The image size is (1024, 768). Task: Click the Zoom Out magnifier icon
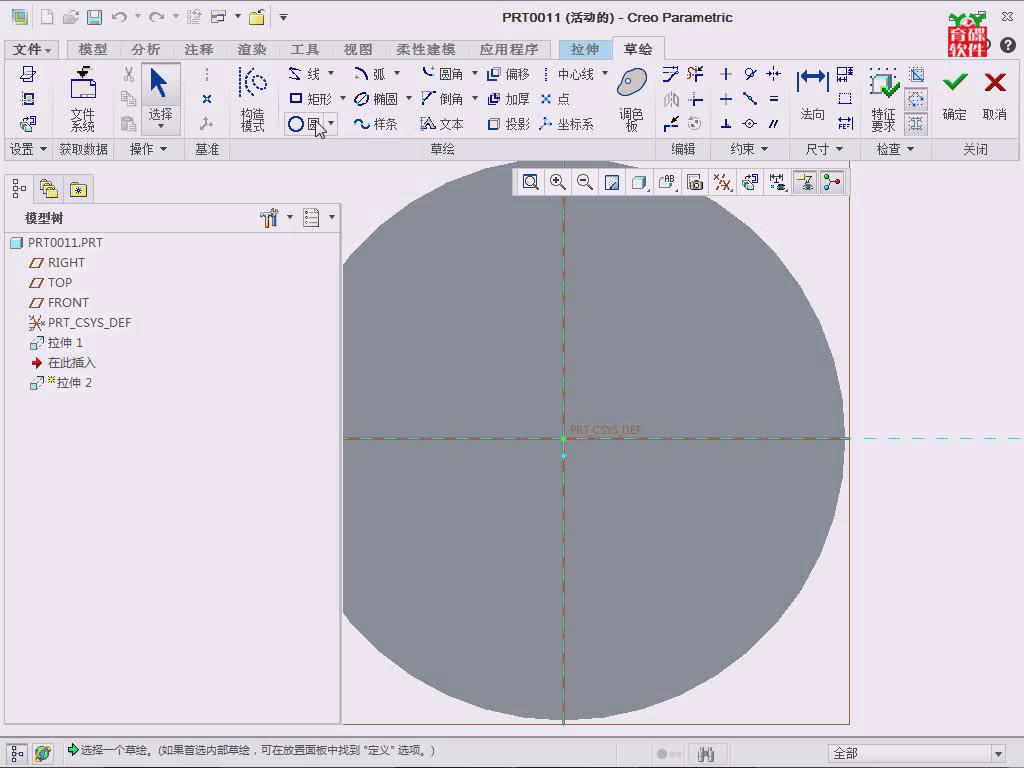(585, 182)
